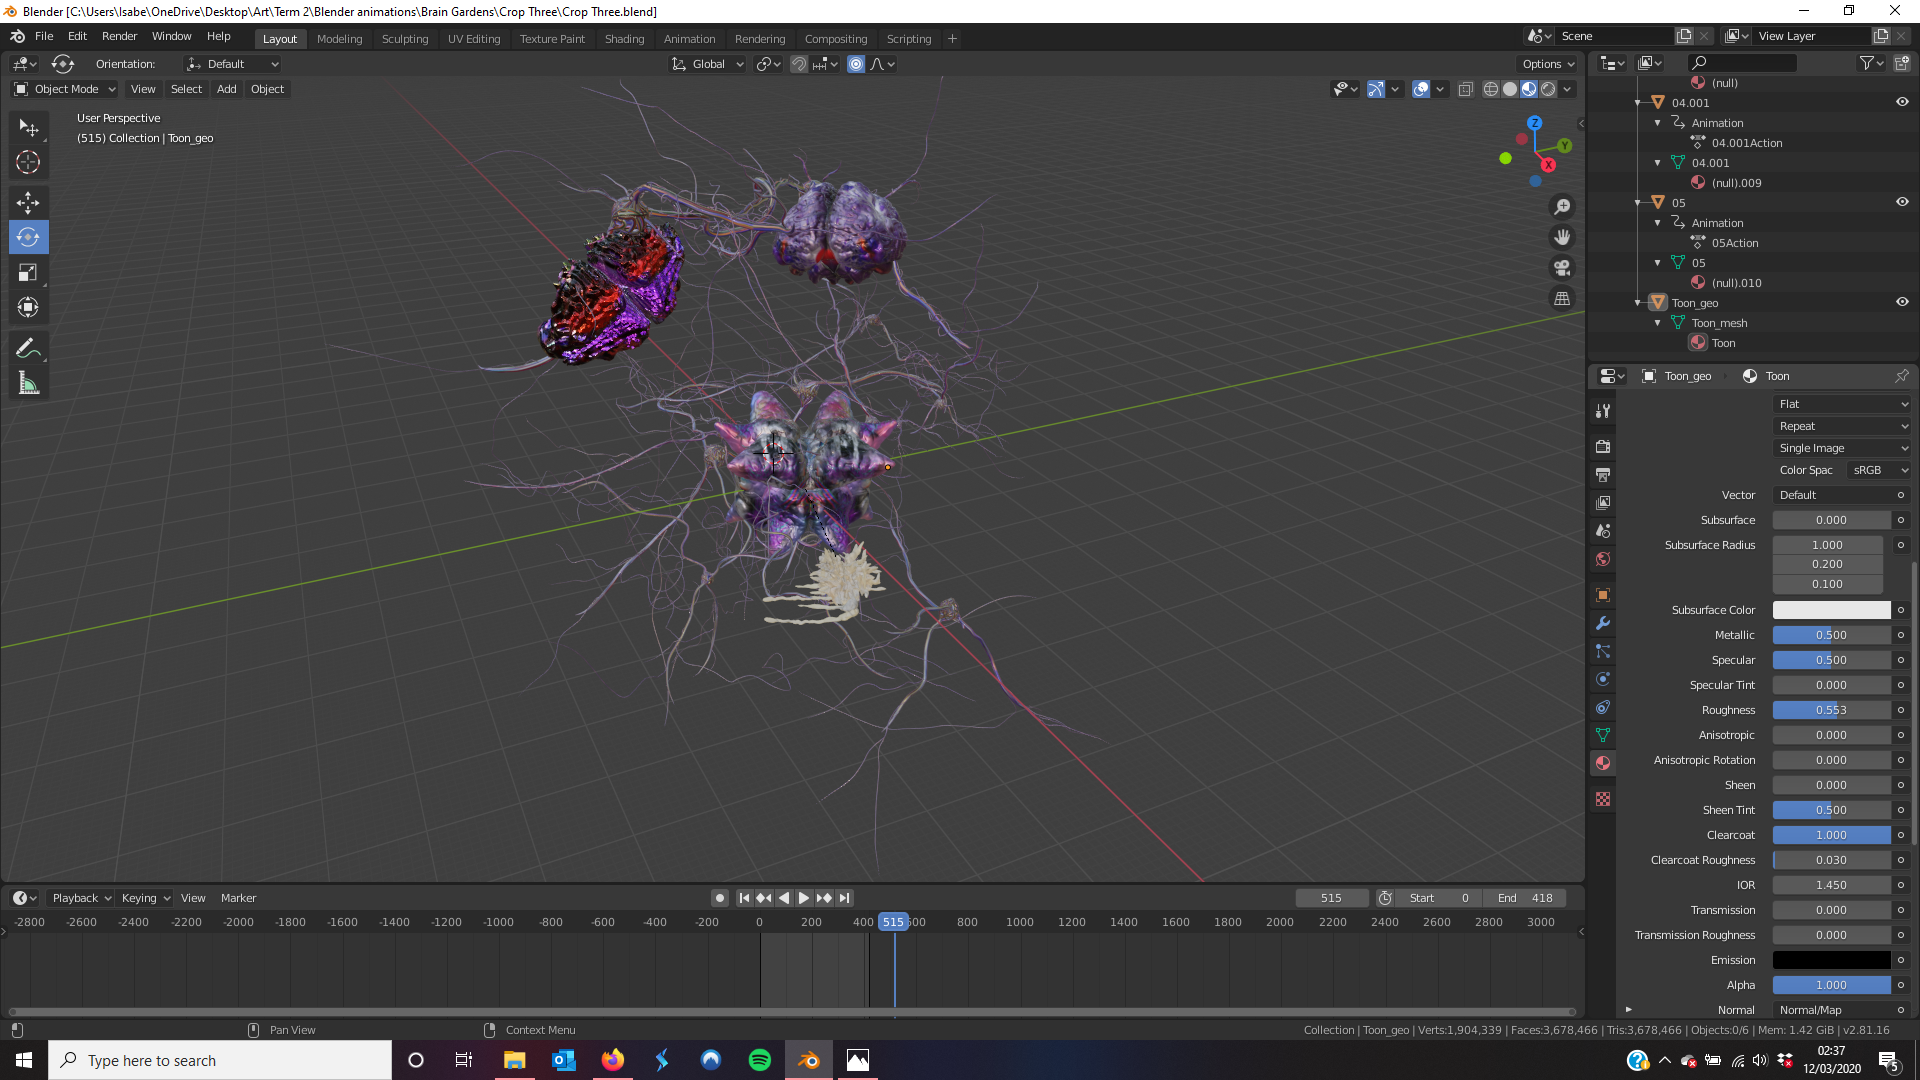Viewport: 1920px width, 1080px height.
Task: Hide the Toon_geo object in the outliner
Action: tap(1902, 302)
